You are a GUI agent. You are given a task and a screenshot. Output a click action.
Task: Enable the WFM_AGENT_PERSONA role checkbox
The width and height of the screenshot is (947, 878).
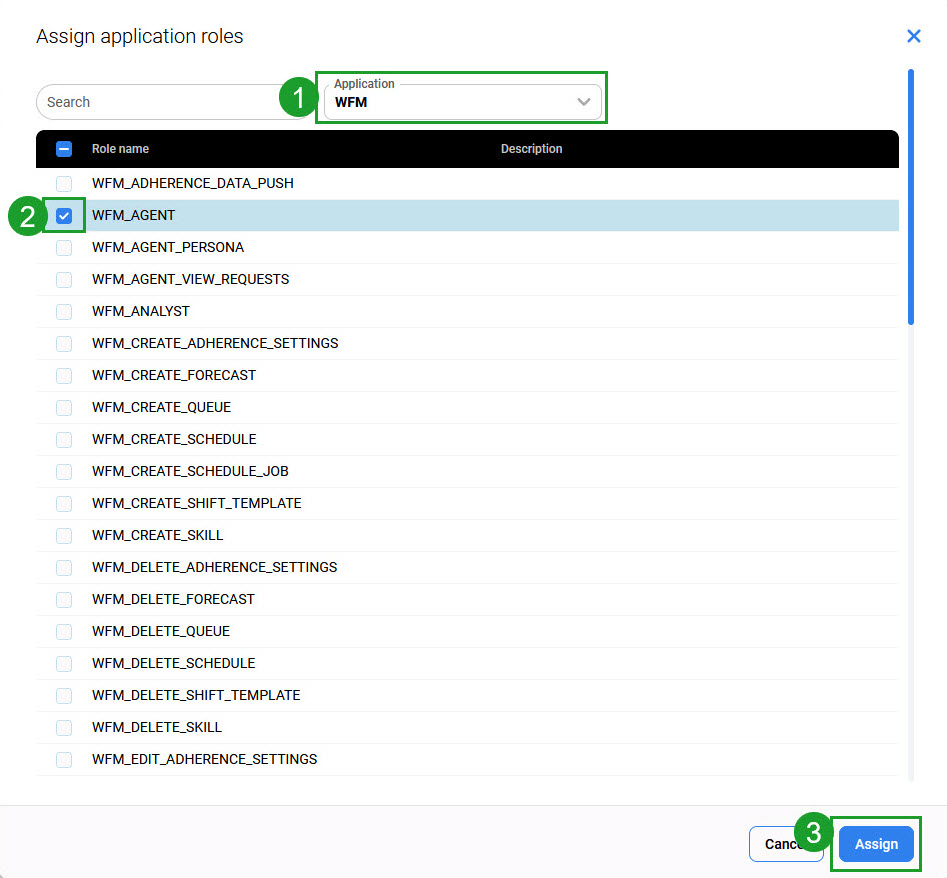[64, 248]
